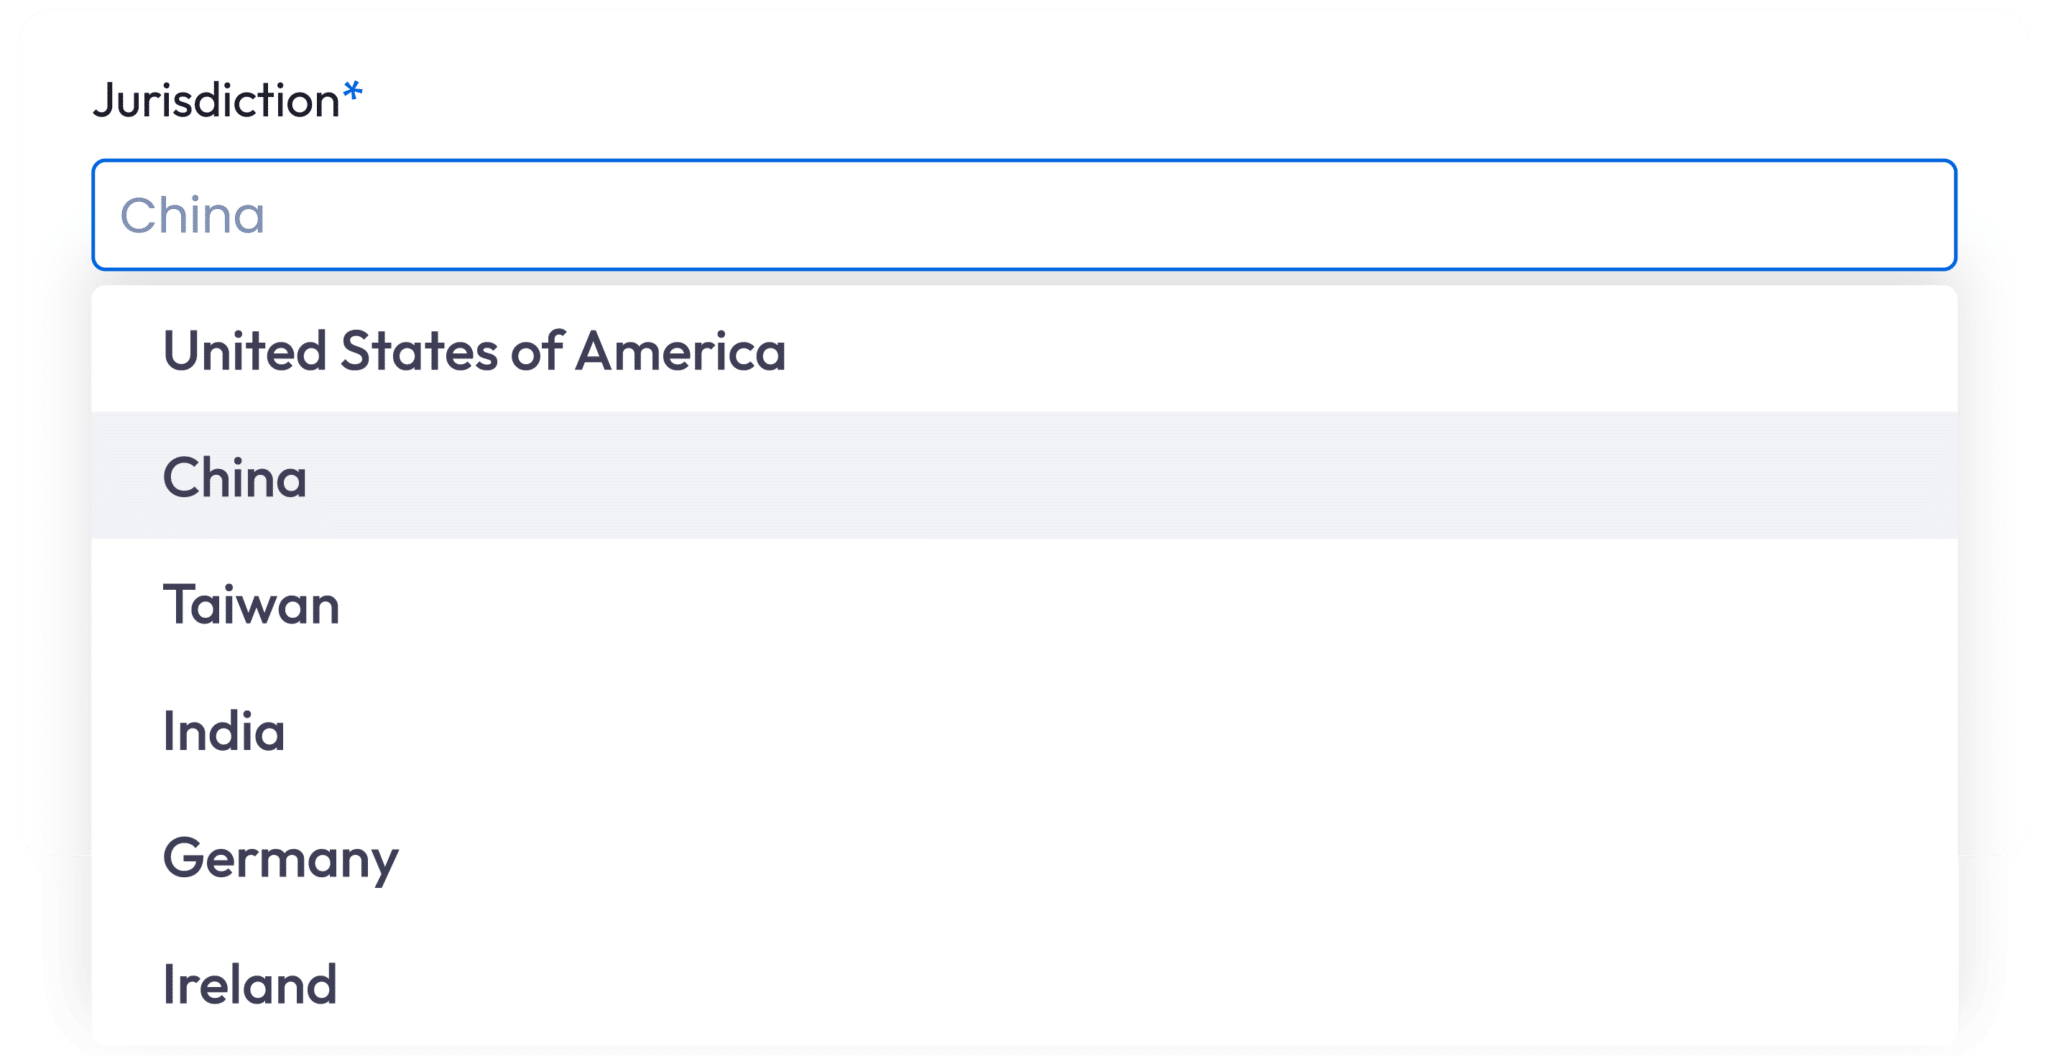Image resolution: width=2048 pixels, height=1056 pixels.
Task: Click the Ireland entry at list bottom
Action: 250,984
